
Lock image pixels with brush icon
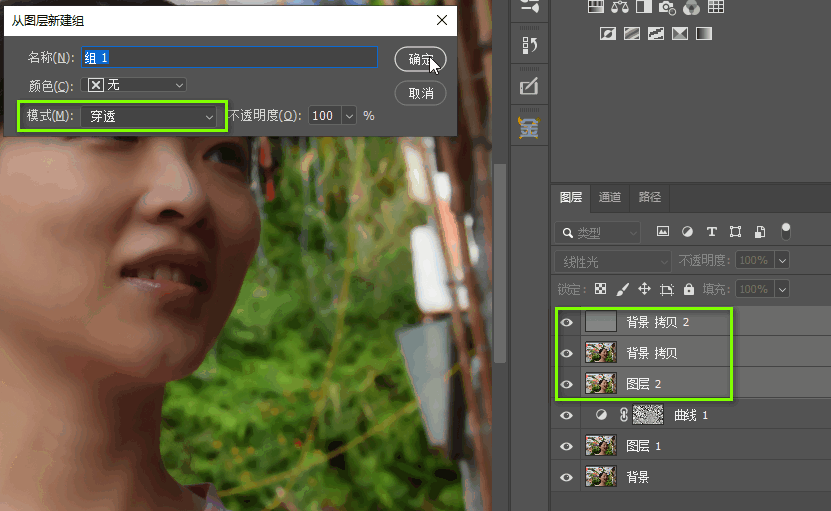tap(623, 289)
